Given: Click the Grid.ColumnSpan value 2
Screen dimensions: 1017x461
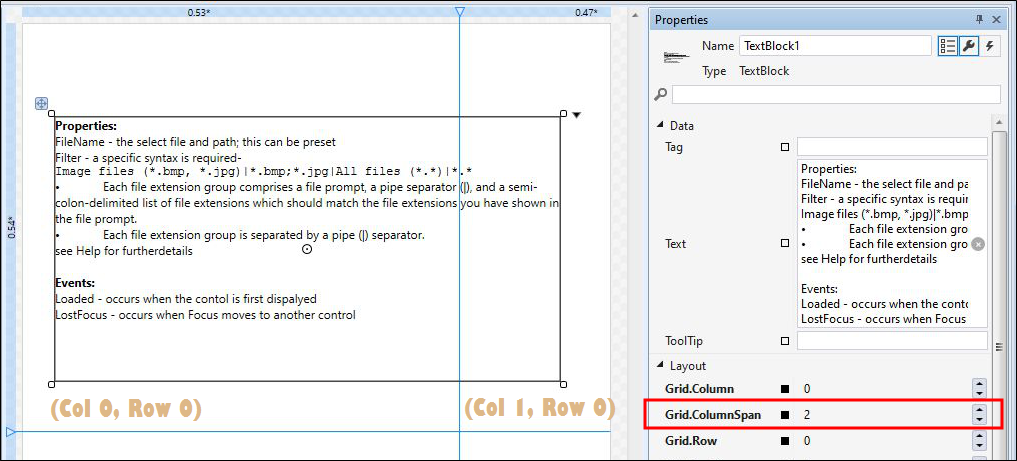Looking at the screenshot, I should (807, 415).
